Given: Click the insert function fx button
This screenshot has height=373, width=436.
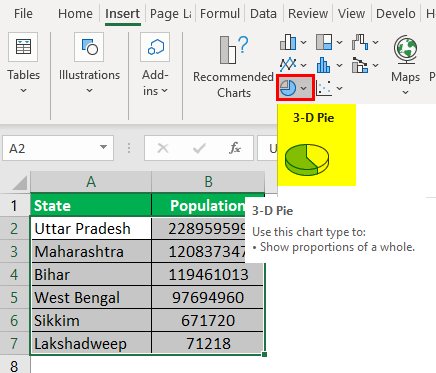Looking at the screenshot, I should pos(235,148).
